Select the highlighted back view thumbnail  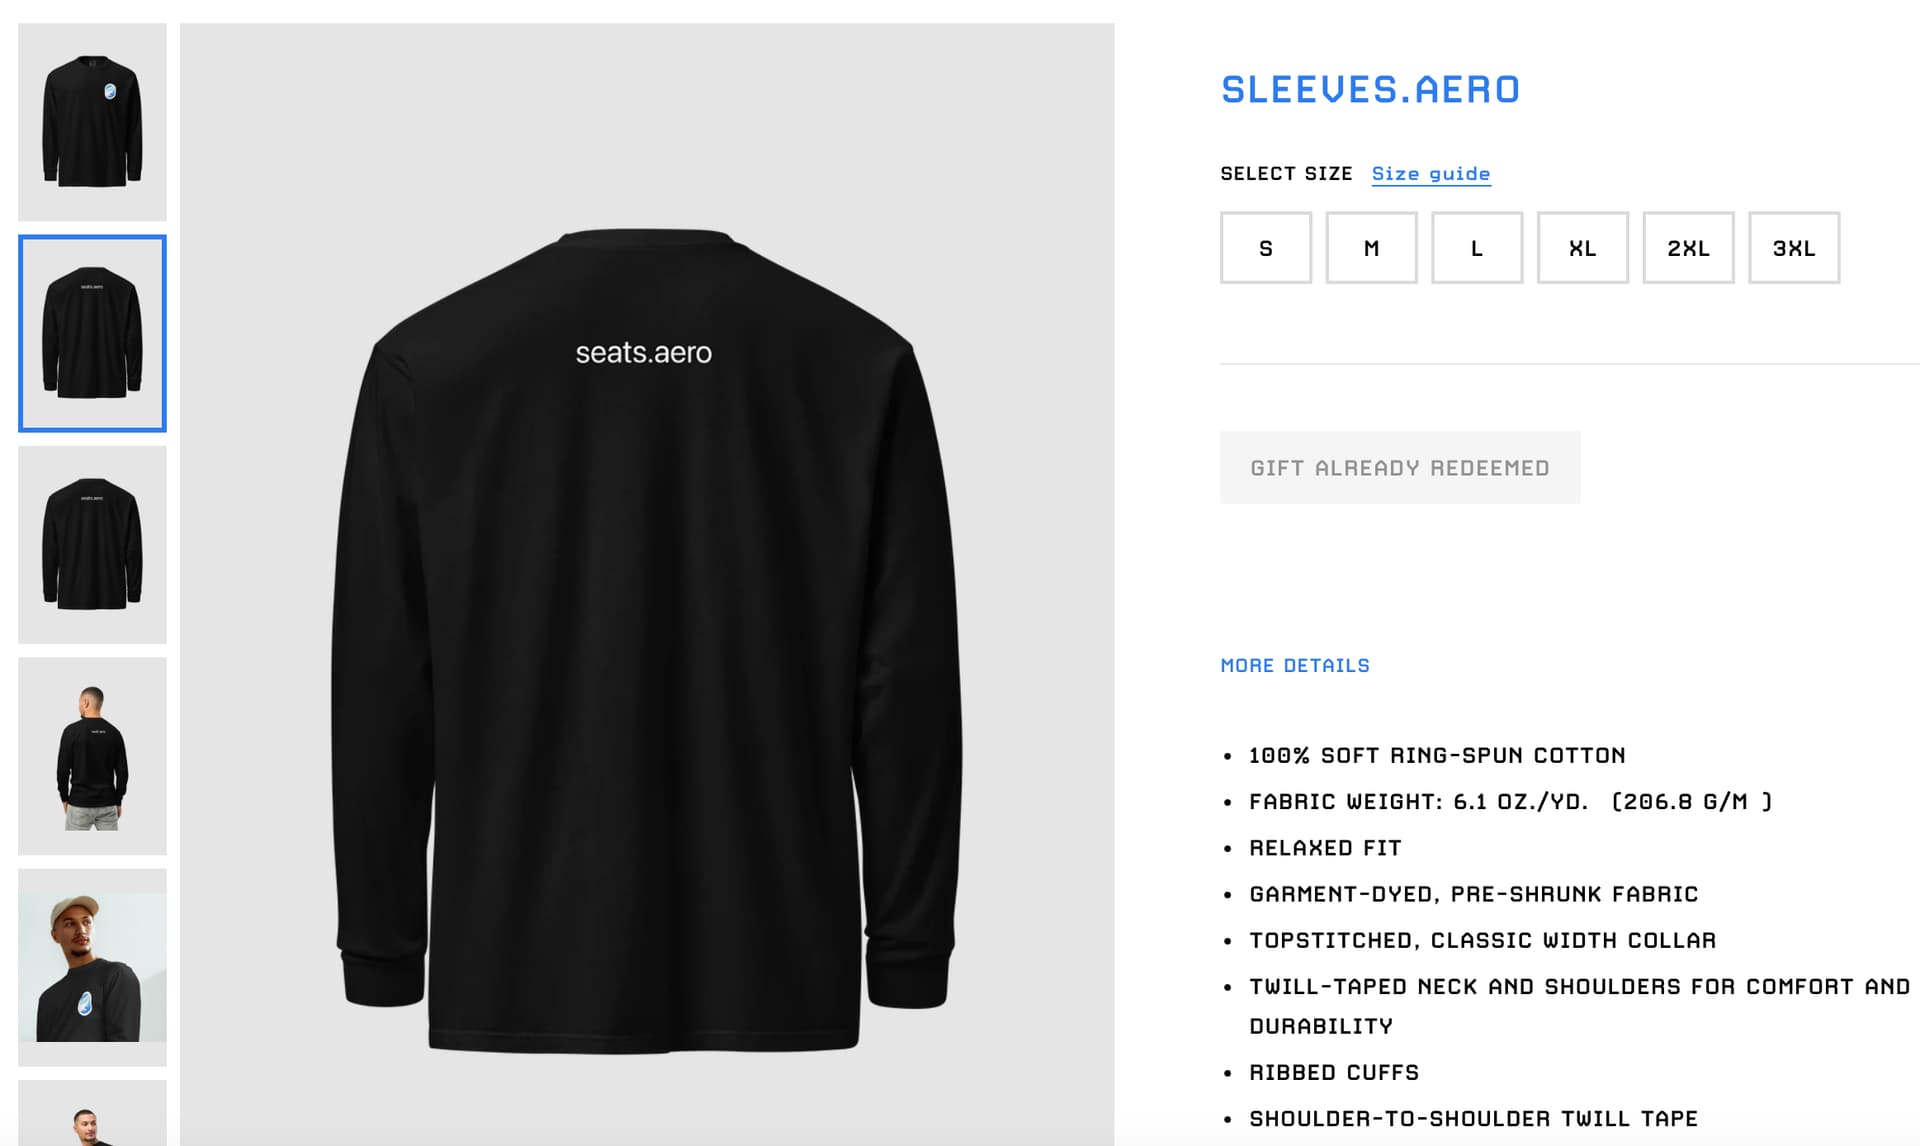pos(92,333)
